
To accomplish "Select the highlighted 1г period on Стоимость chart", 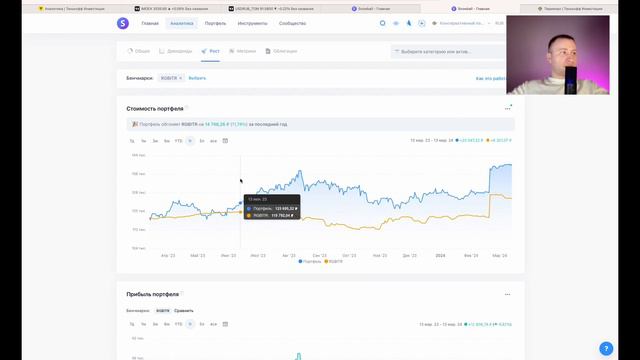I will pyautogui.click(x=190, y=141).
